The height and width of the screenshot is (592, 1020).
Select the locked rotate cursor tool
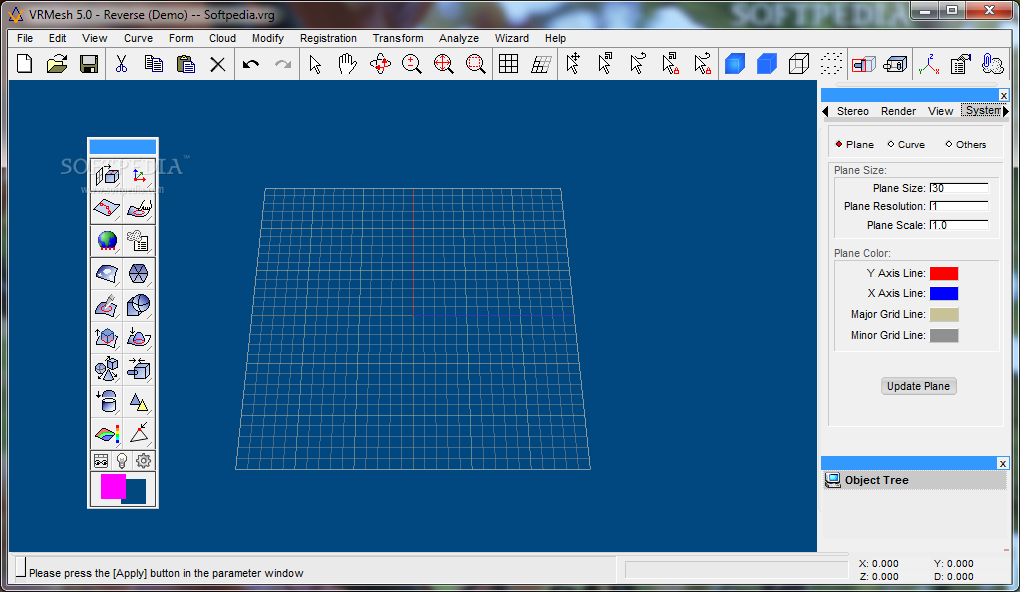pos(703,64)
